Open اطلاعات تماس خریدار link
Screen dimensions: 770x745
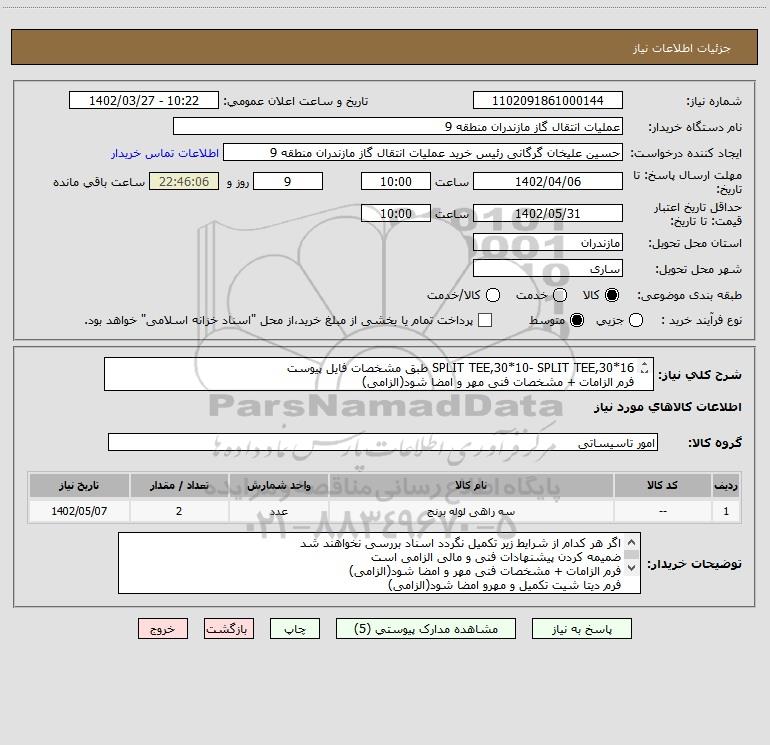tap(165, 153)
